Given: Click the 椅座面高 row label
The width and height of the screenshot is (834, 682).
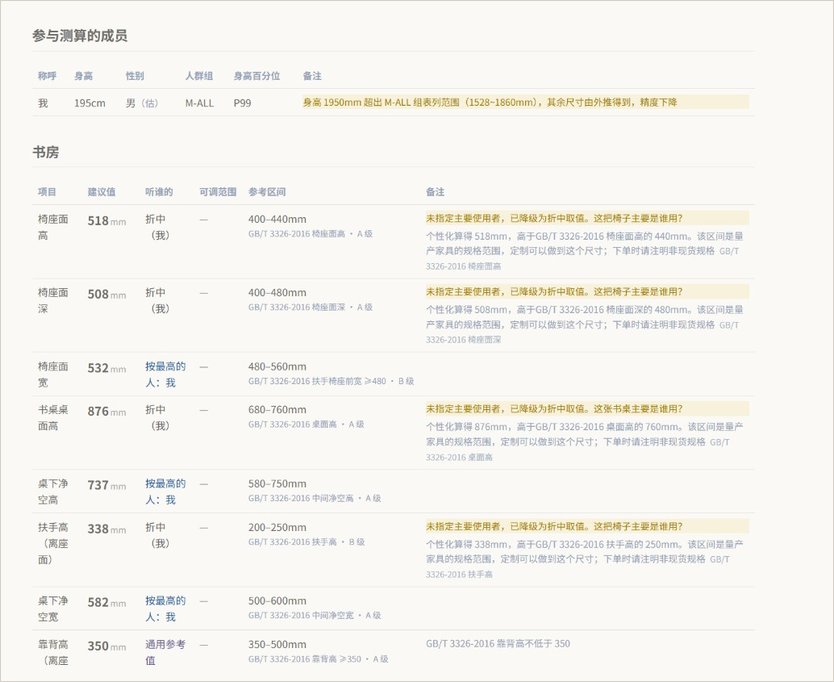Looking at the screenshot, I should click(x=53, y=227).
